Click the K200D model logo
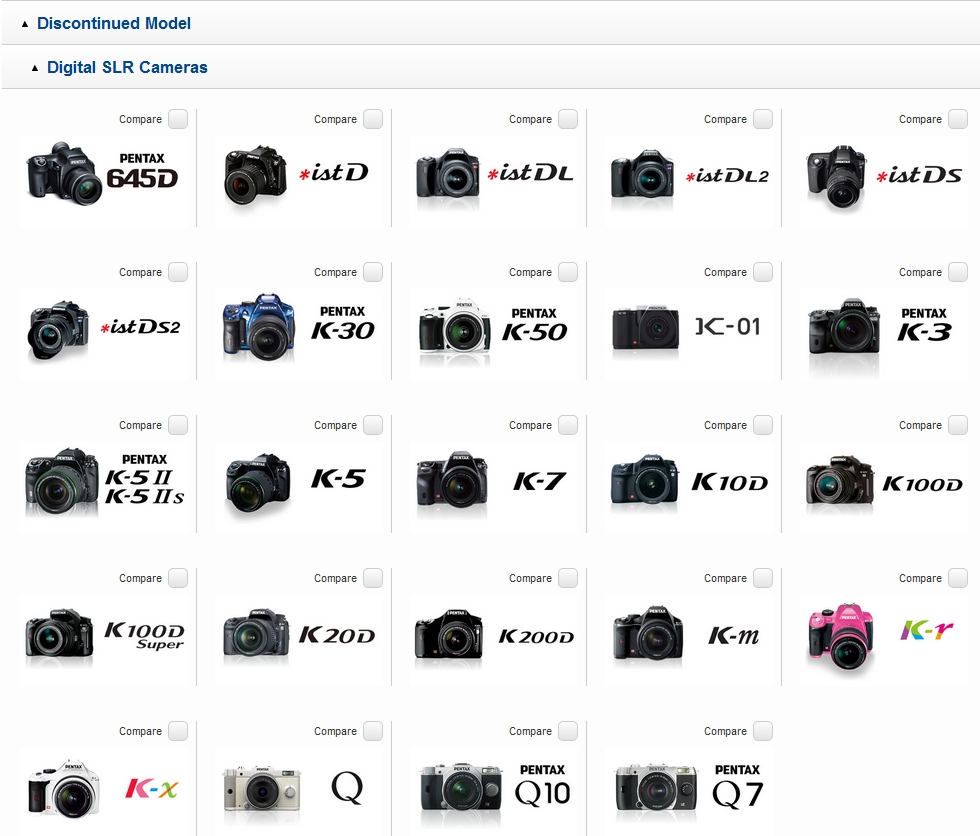Image resolution: width=980 pixels, height=836 pixels. 536,637
